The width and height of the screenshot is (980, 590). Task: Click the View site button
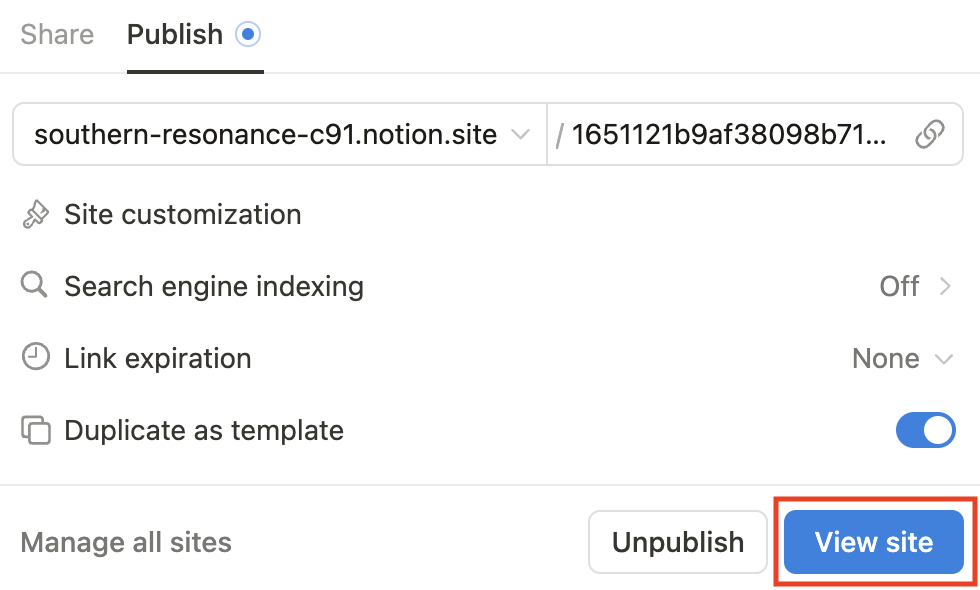pyautogui.click(x=873, y=542)
